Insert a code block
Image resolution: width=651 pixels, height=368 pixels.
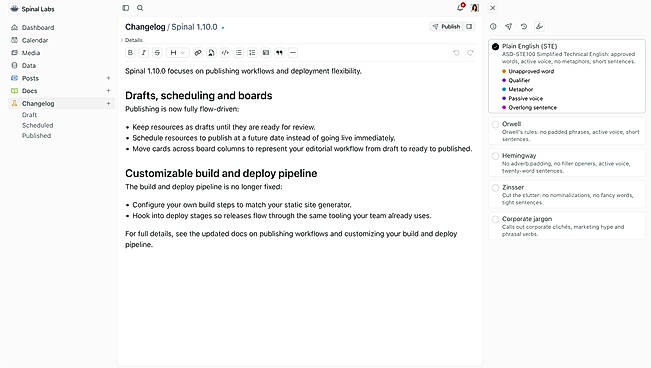coord(225,53)
